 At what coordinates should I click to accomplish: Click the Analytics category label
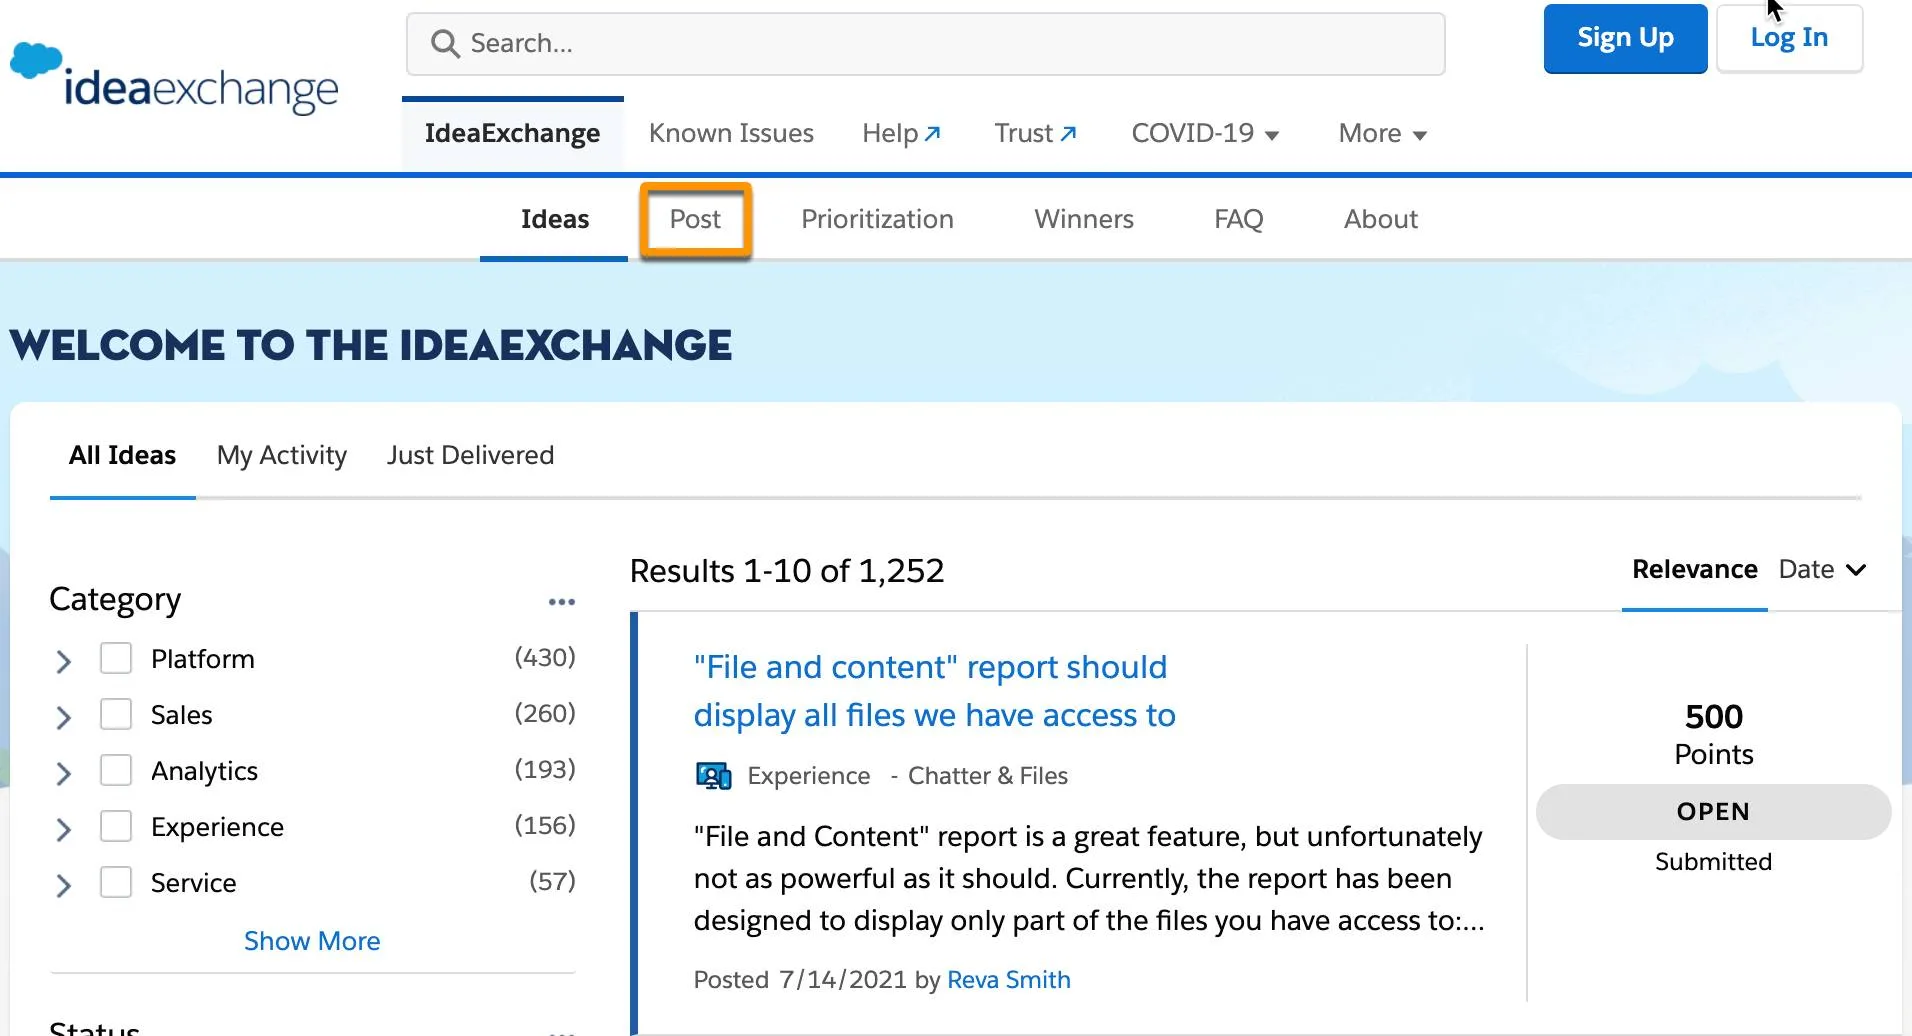pyautogui.click(x=204, y=771)
